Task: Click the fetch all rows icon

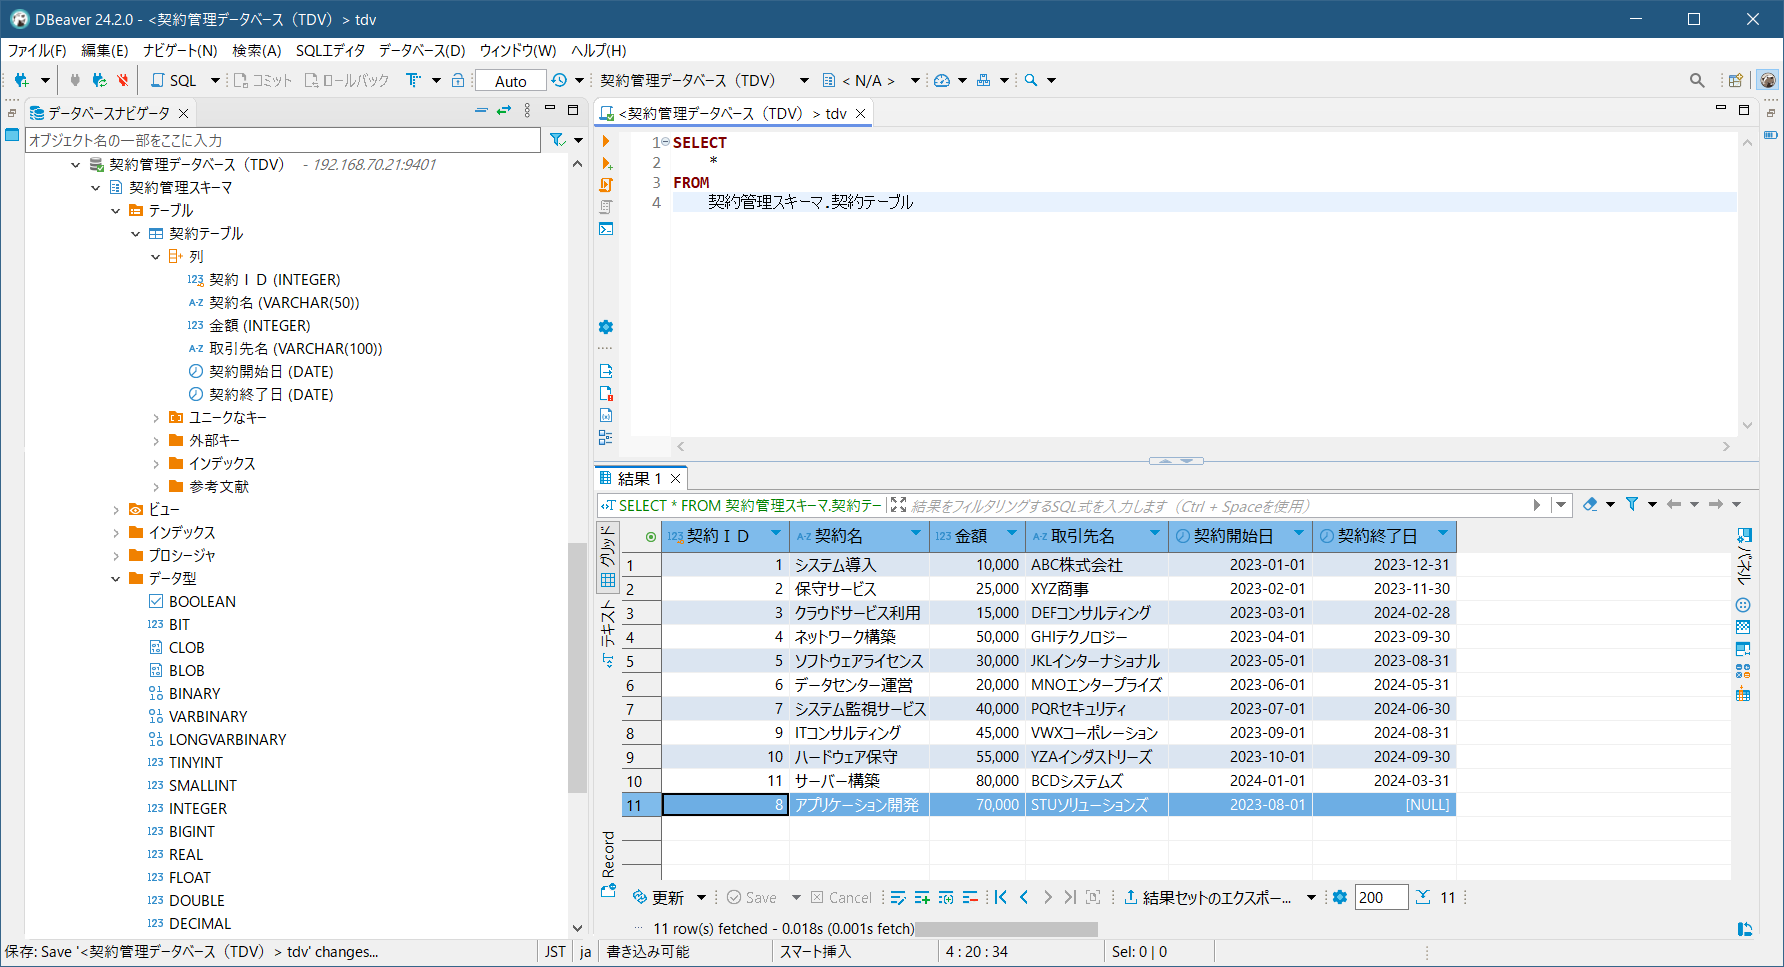Action: (1423, 897)
